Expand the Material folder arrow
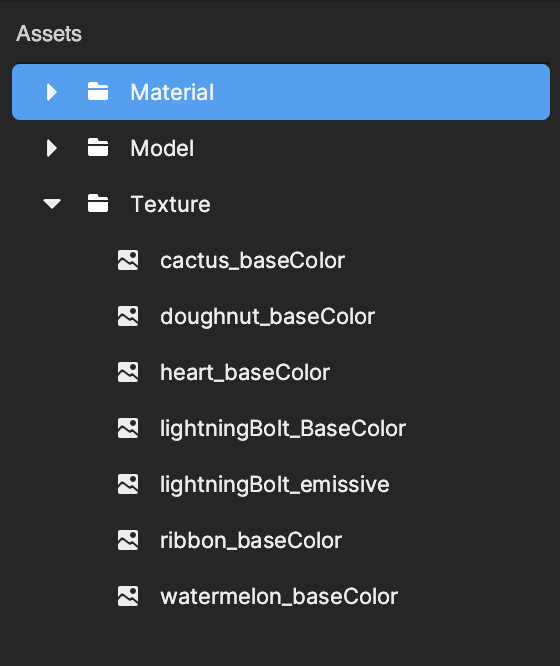 pos(52,92)
